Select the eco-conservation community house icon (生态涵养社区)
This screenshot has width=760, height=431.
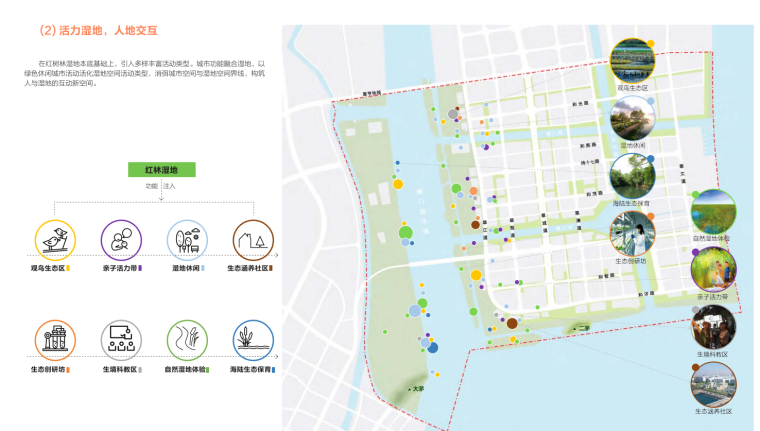pyautogui.click(x=253, y=240)
